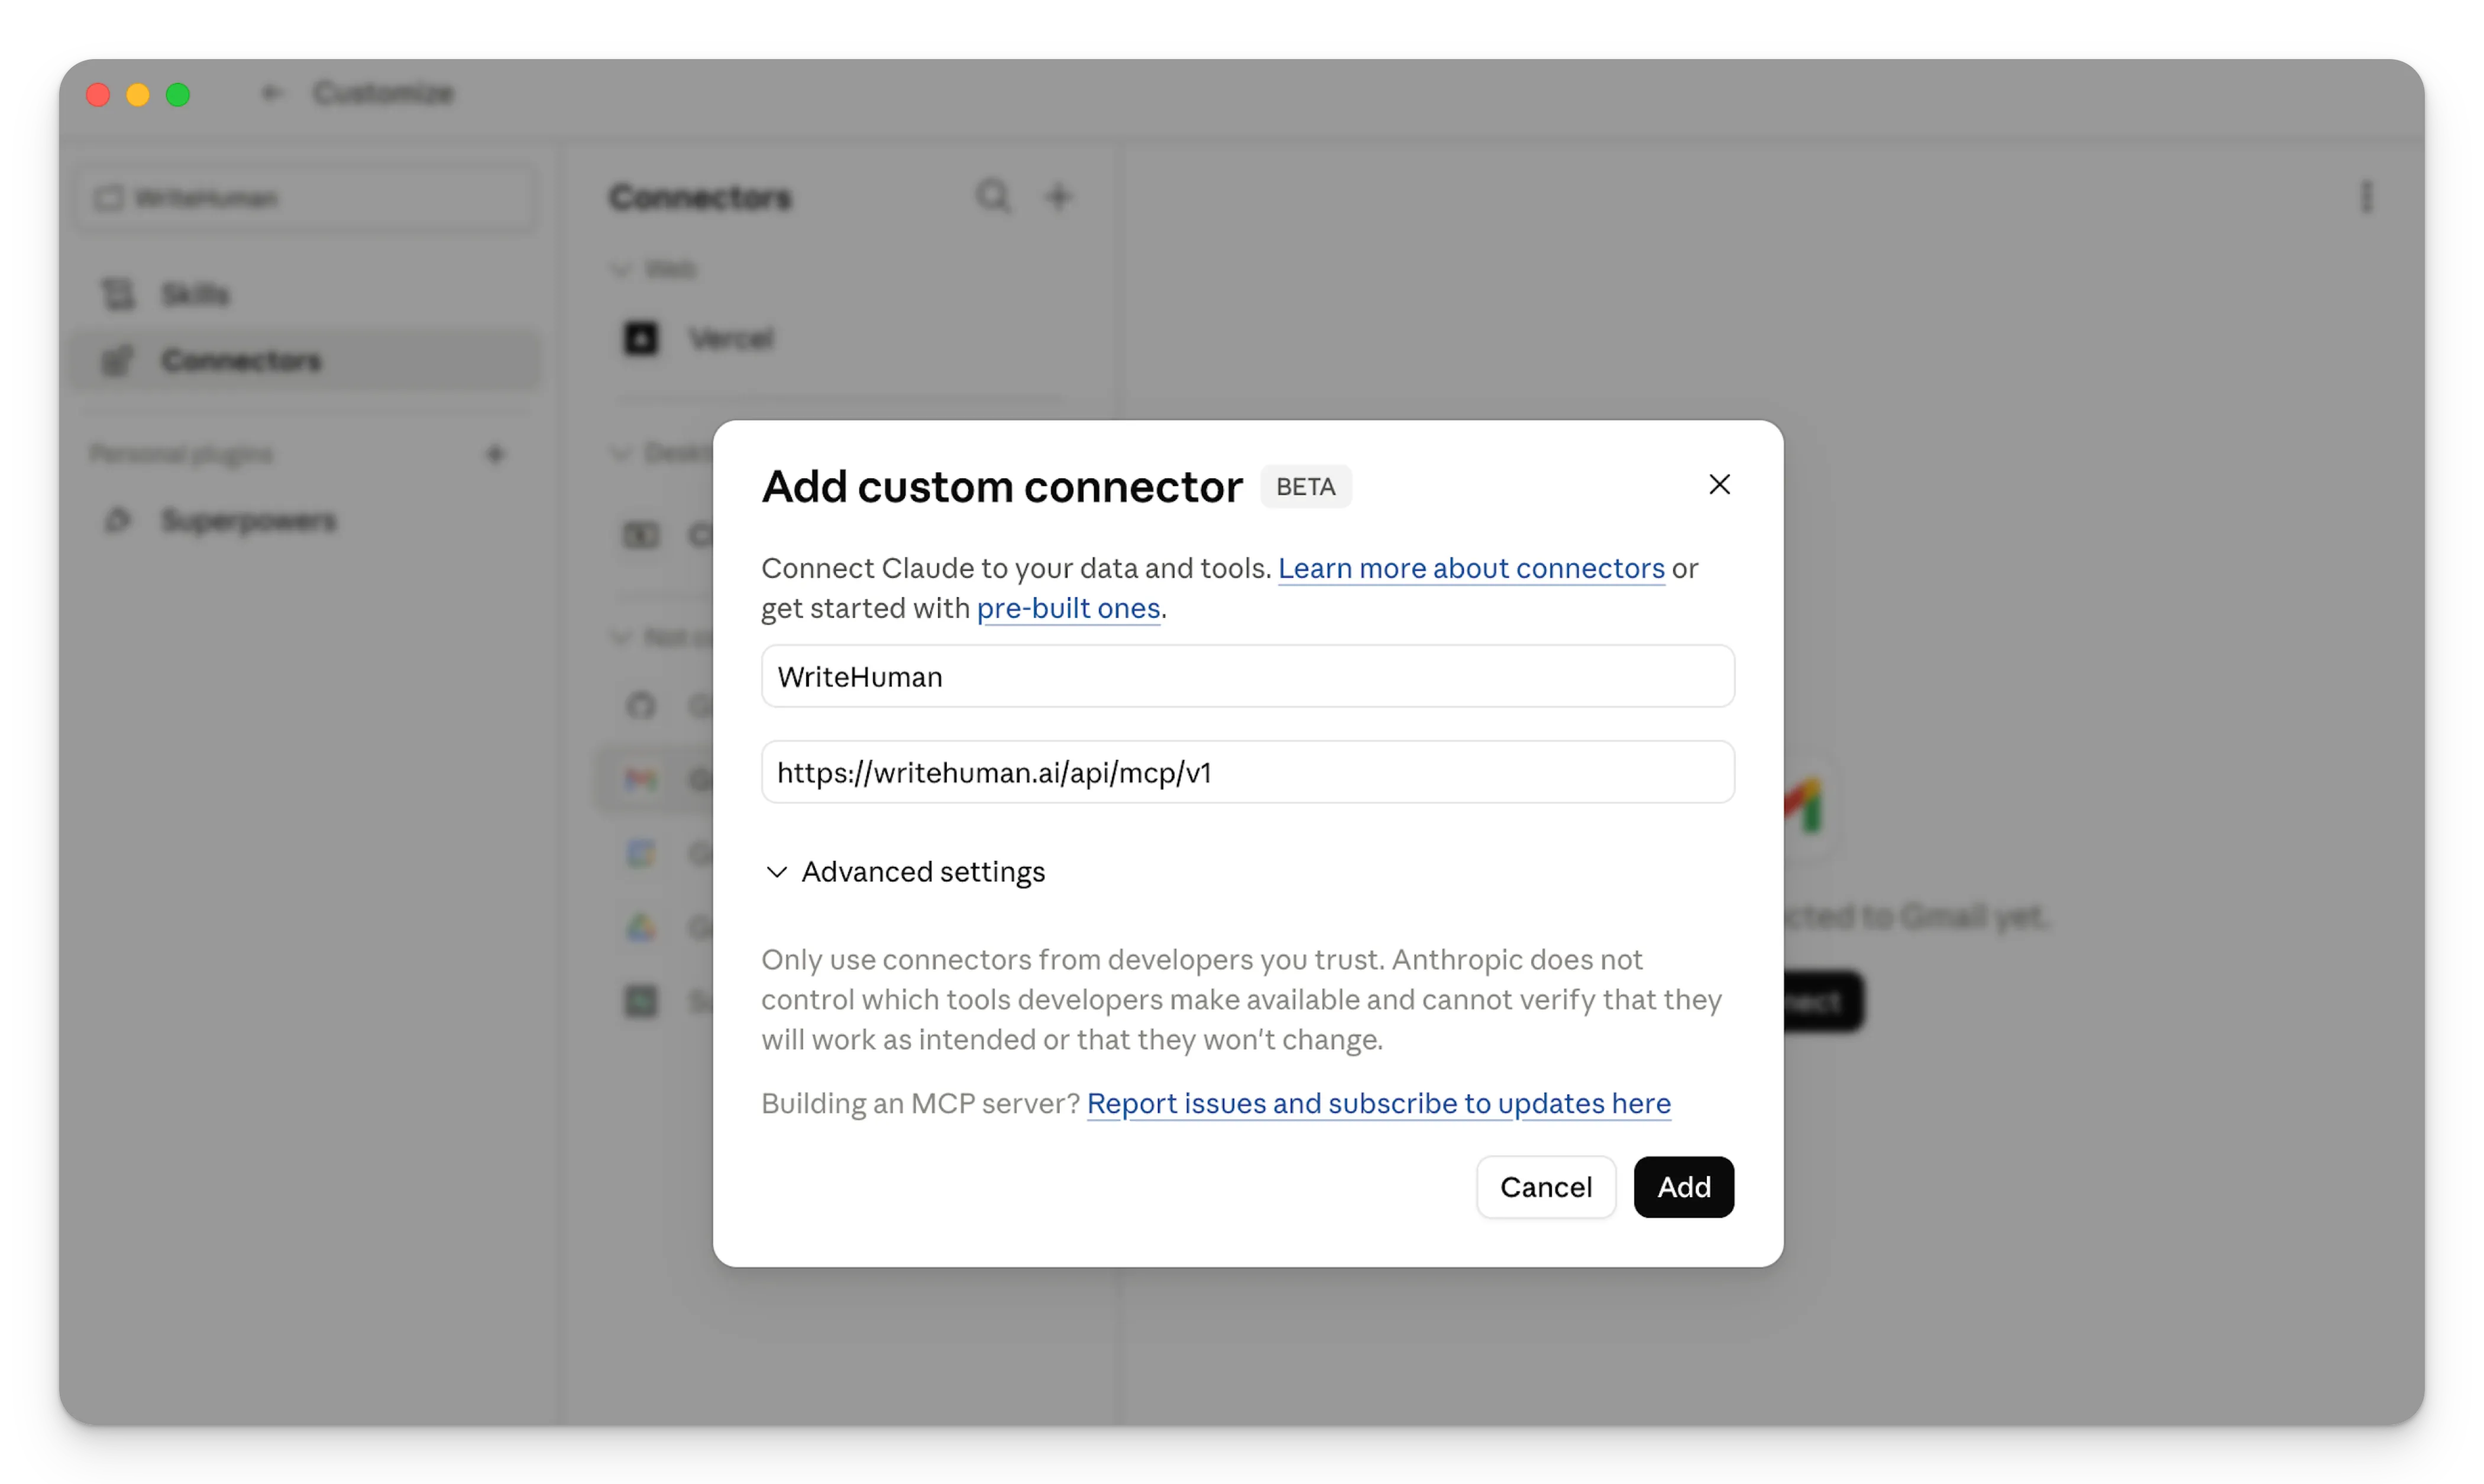Close the Add custom connector dialog
The width and height of the screenshot is (2484, 1484).
[x=1719, y=485]
